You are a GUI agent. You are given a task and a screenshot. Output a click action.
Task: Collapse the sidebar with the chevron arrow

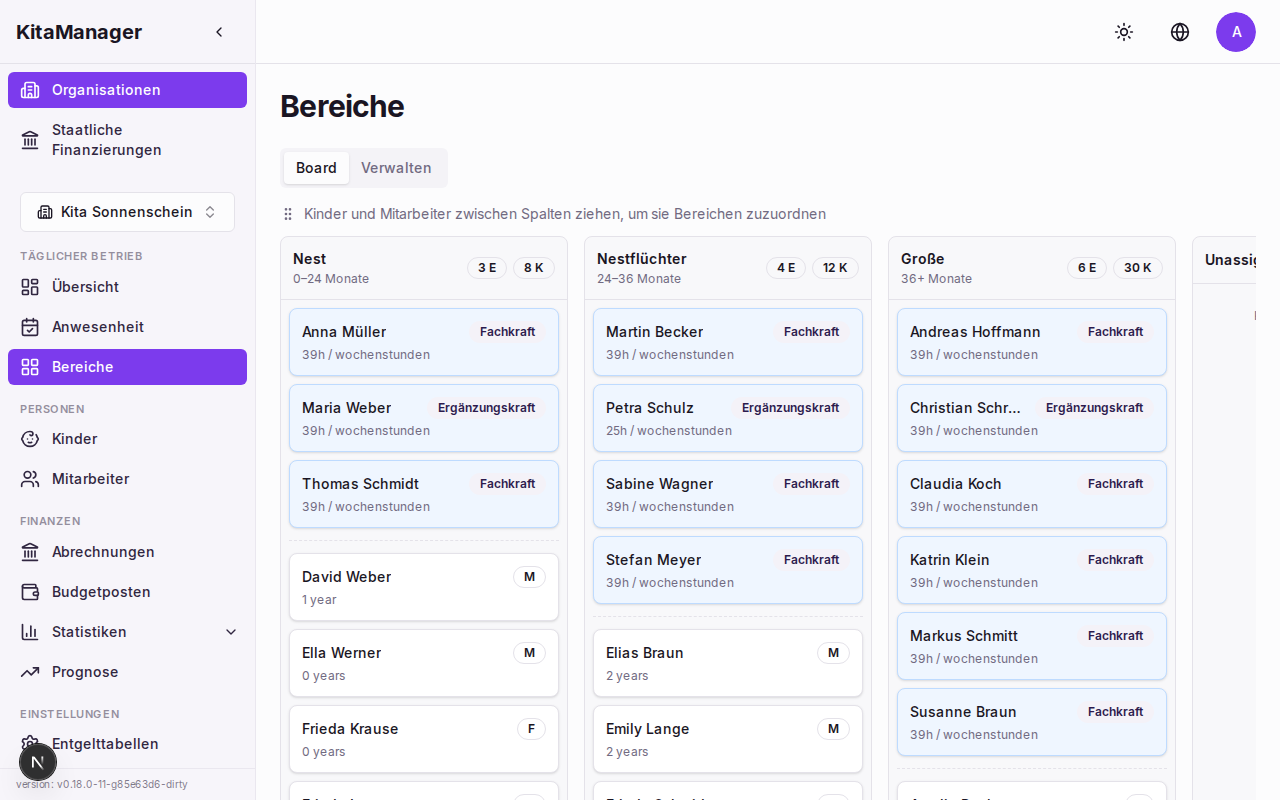(219, 32)
